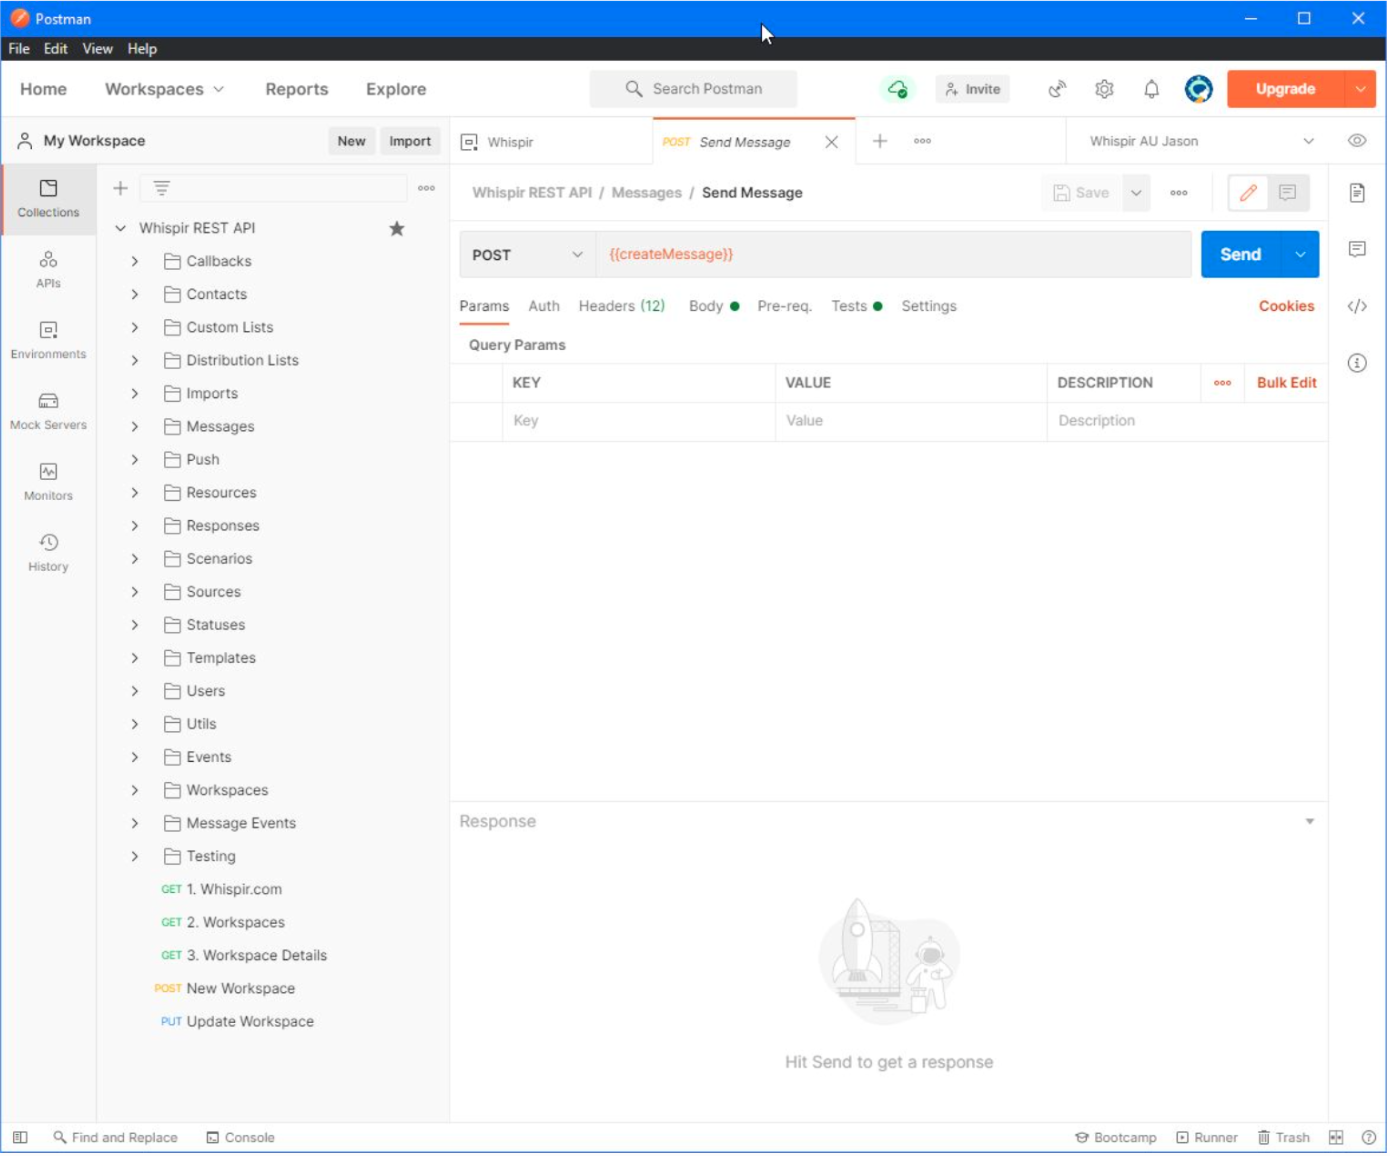The image size is (1390, 1156).
Task: Open the History sidebar panel
Action: [x=48, y=553]
